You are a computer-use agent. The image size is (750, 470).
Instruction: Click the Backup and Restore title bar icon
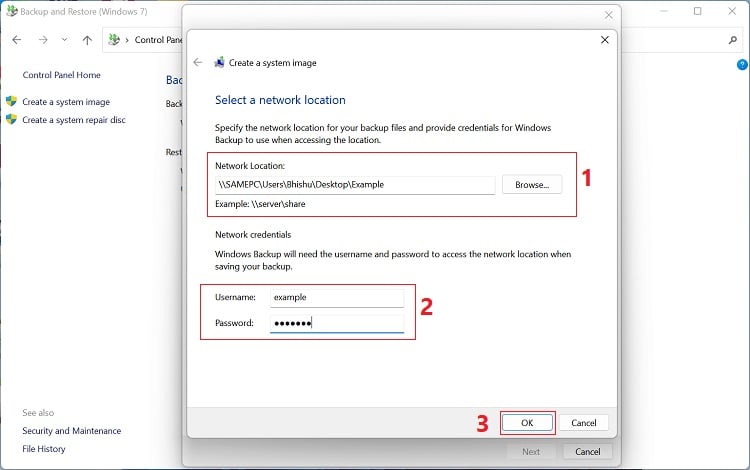pos(11,11)
